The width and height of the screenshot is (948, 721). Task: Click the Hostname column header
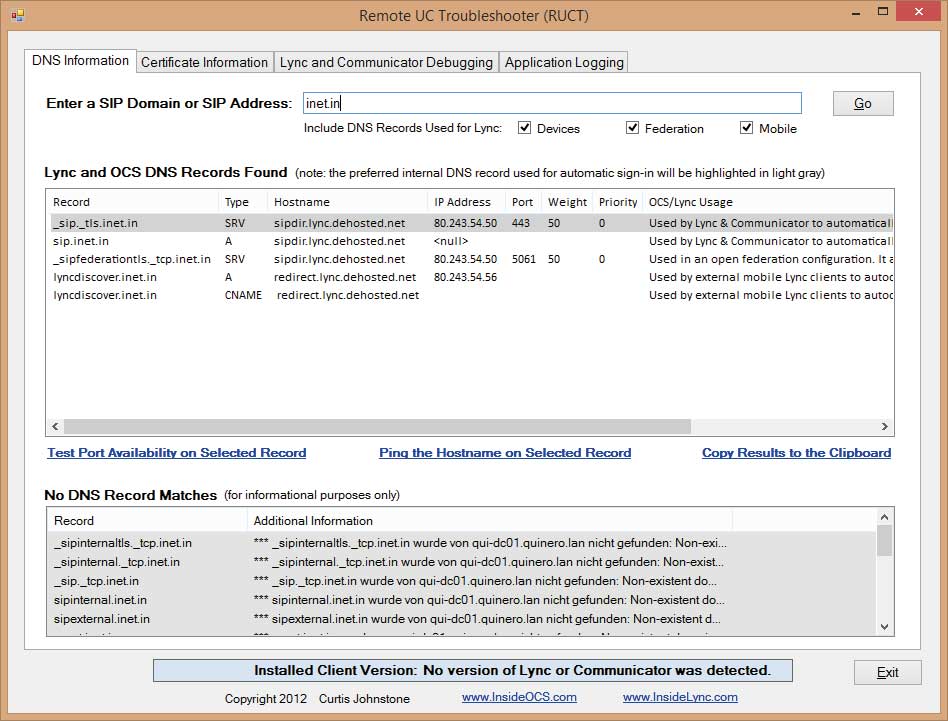[x=347, y=202]
